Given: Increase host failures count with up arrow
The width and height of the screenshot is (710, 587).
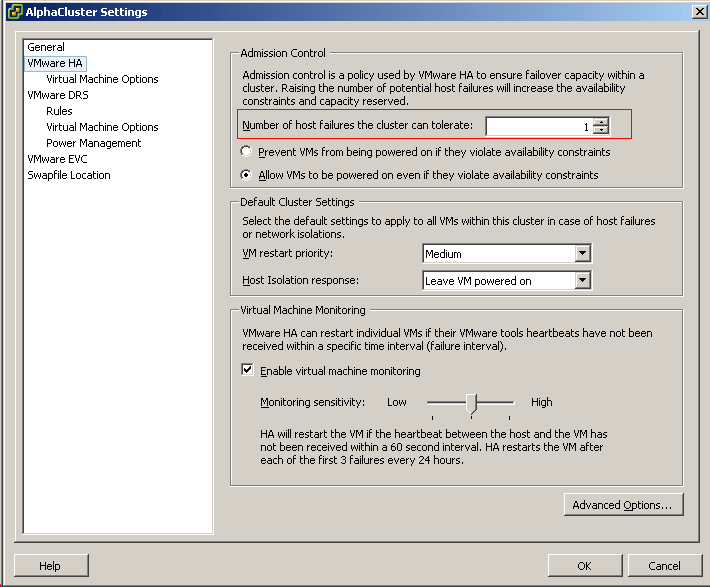Looking at the screenshot, I should (600, 123).
